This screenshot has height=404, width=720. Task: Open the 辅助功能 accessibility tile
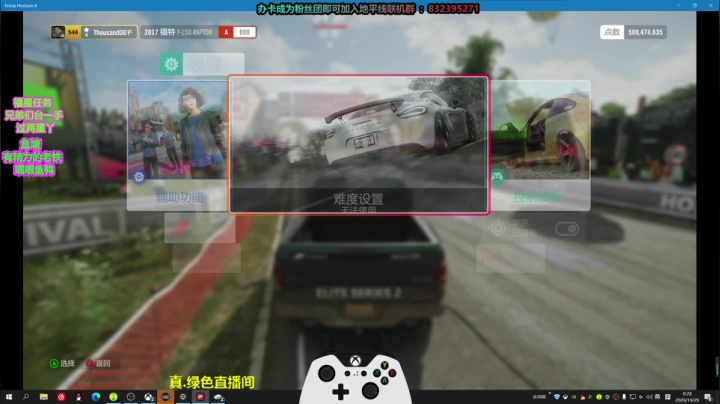177,146
